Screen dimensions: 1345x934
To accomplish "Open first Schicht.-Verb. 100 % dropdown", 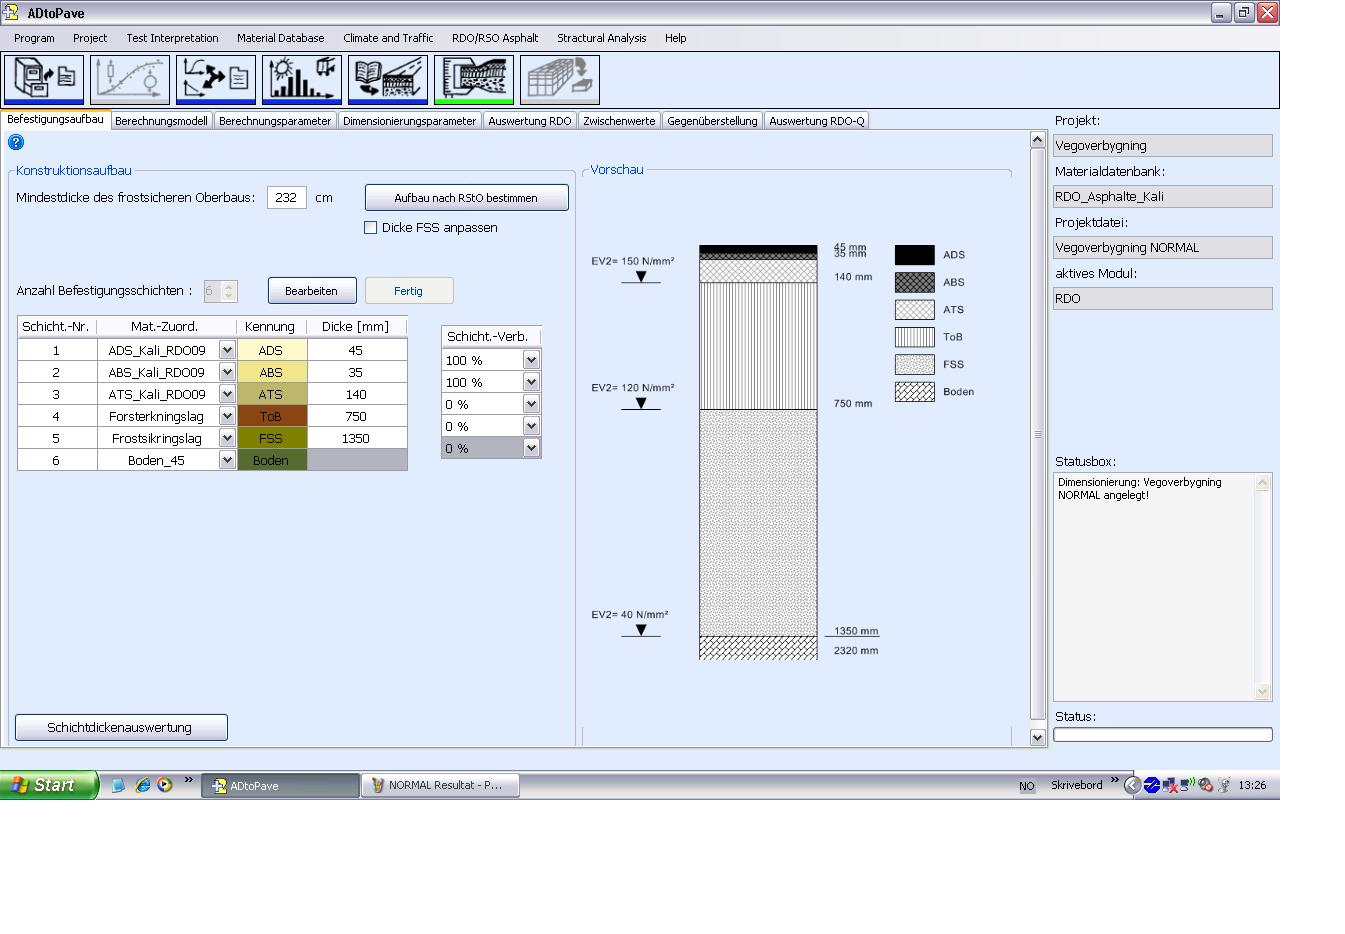I will click(531, 360).
